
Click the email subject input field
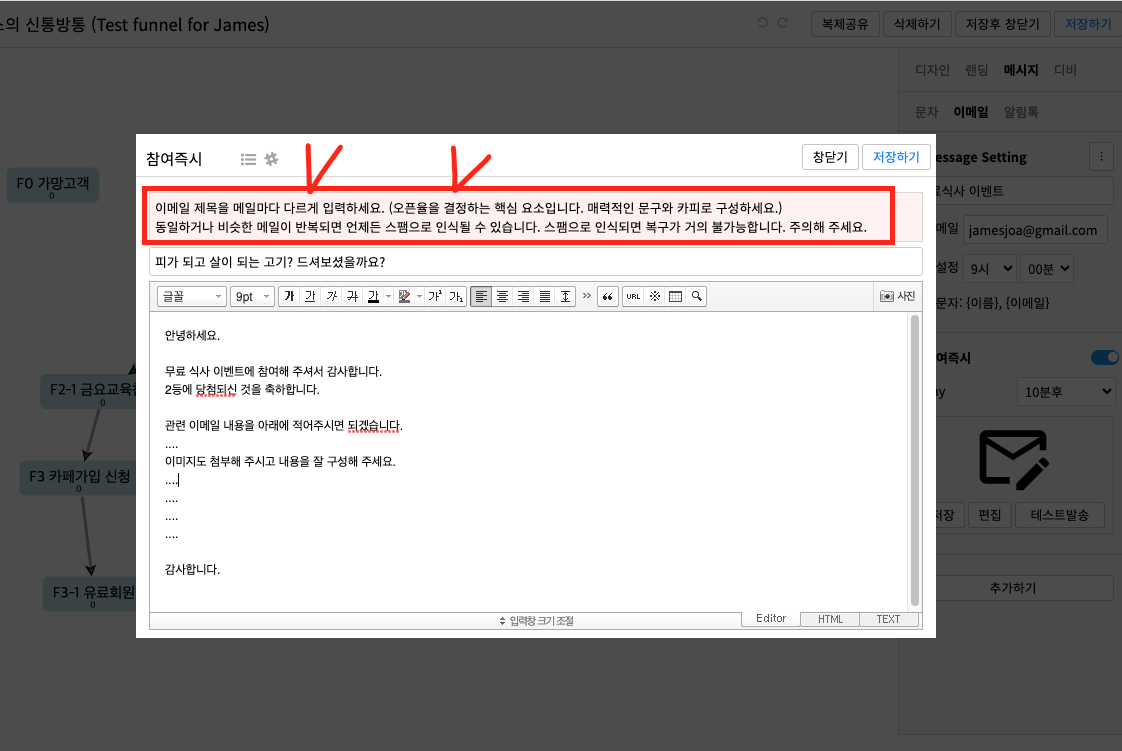click(x=535, y=262)
